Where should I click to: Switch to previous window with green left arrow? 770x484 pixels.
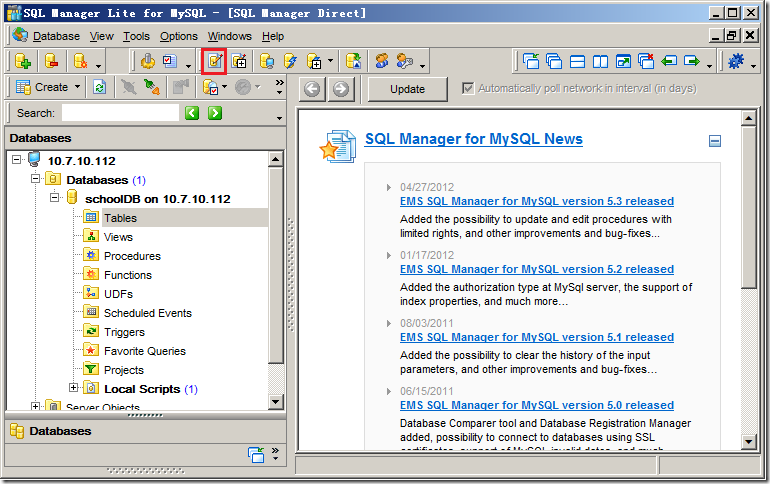point(669,61)
